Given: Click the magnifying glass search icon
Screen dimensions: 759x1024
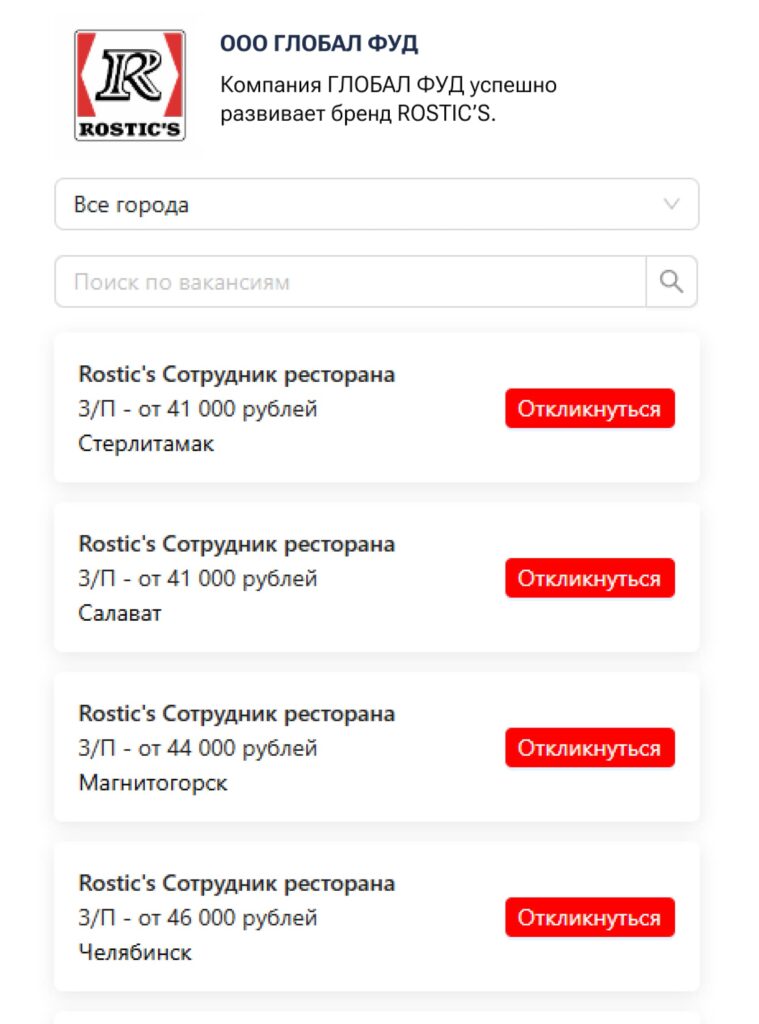Looking at the screenshot, I should [x=672, y=282].
